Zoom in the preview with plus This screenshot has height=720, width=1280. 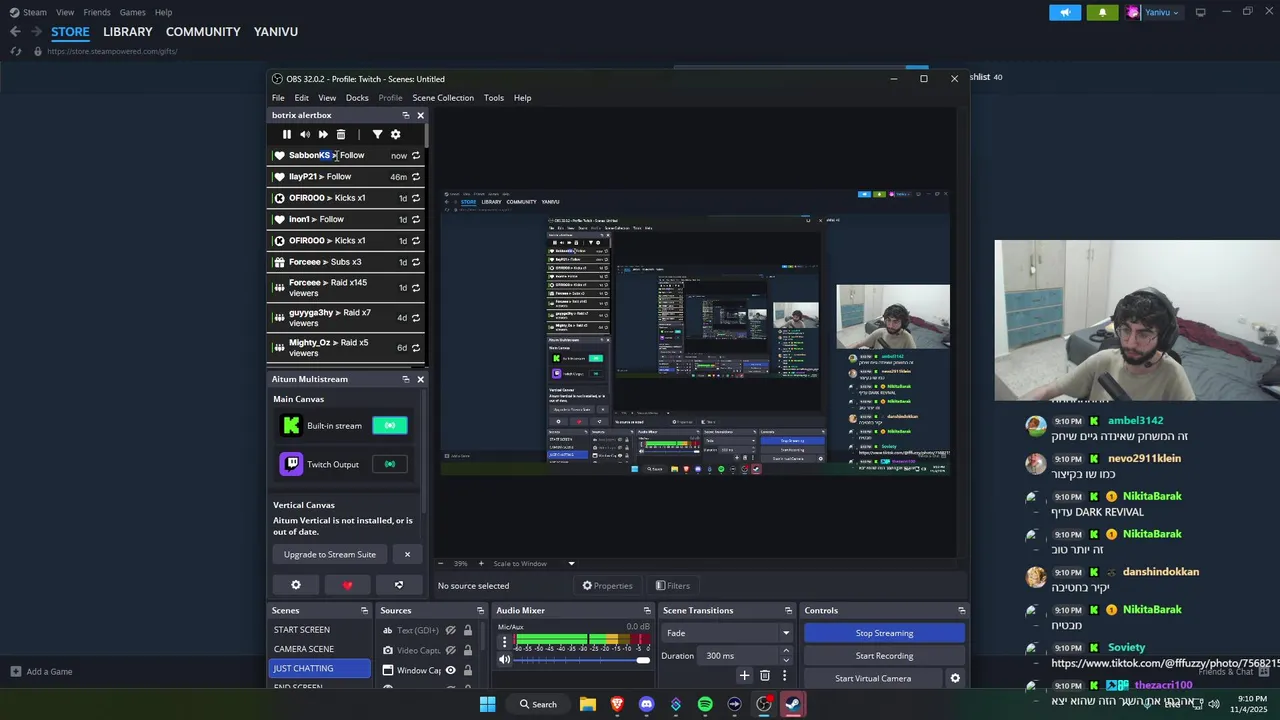point(481,564)
